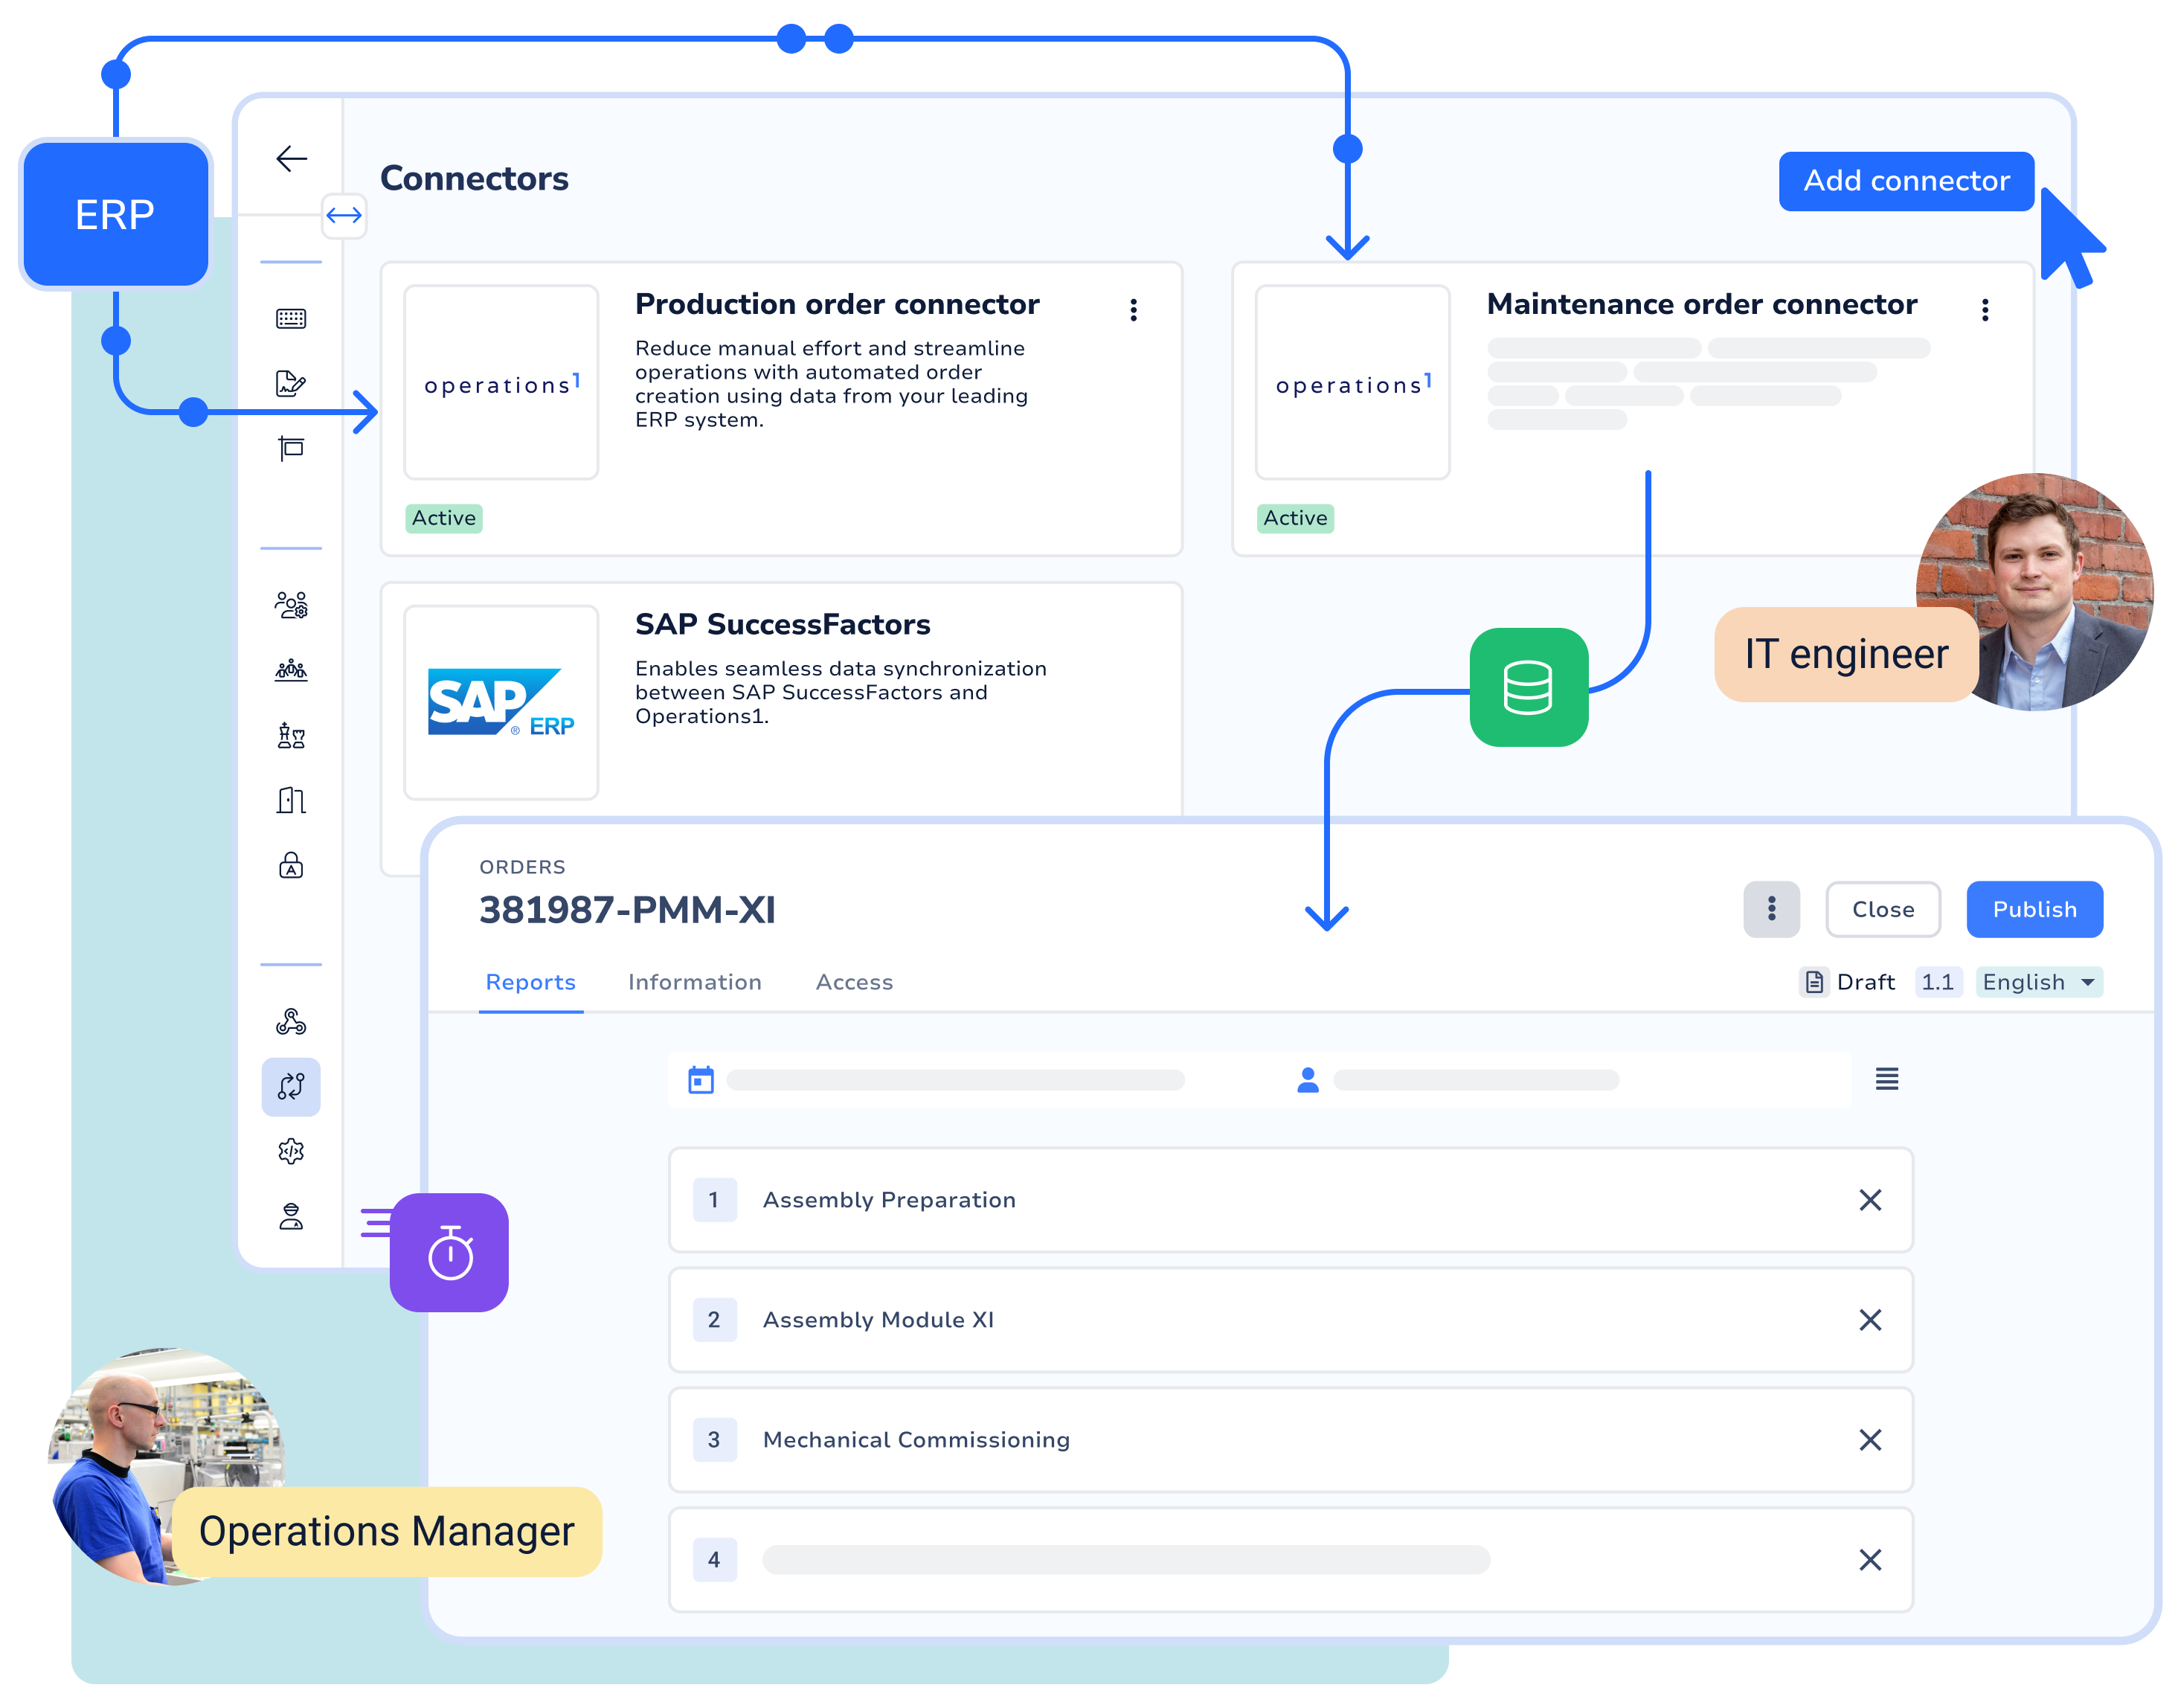Click the Connectors page heading
The width and height of the screenshot is (2178, 1708).
click(474, 178)
